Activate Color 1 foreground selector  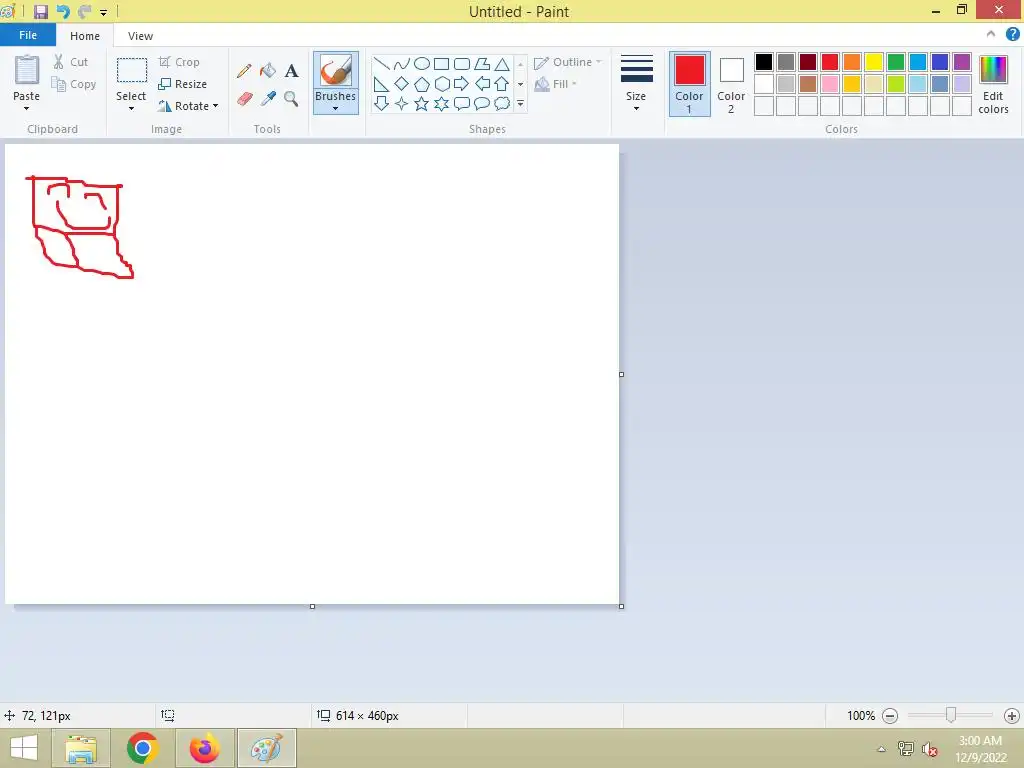tap(690, 84)
